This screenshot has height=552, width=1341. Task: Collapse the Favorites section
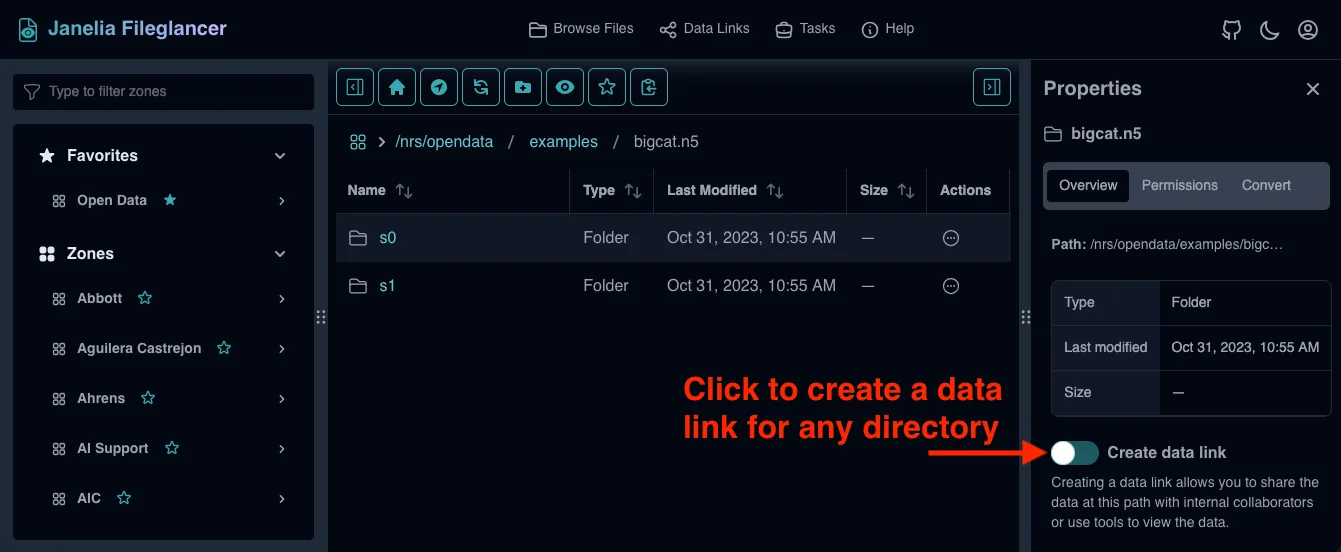coord(280,156)
